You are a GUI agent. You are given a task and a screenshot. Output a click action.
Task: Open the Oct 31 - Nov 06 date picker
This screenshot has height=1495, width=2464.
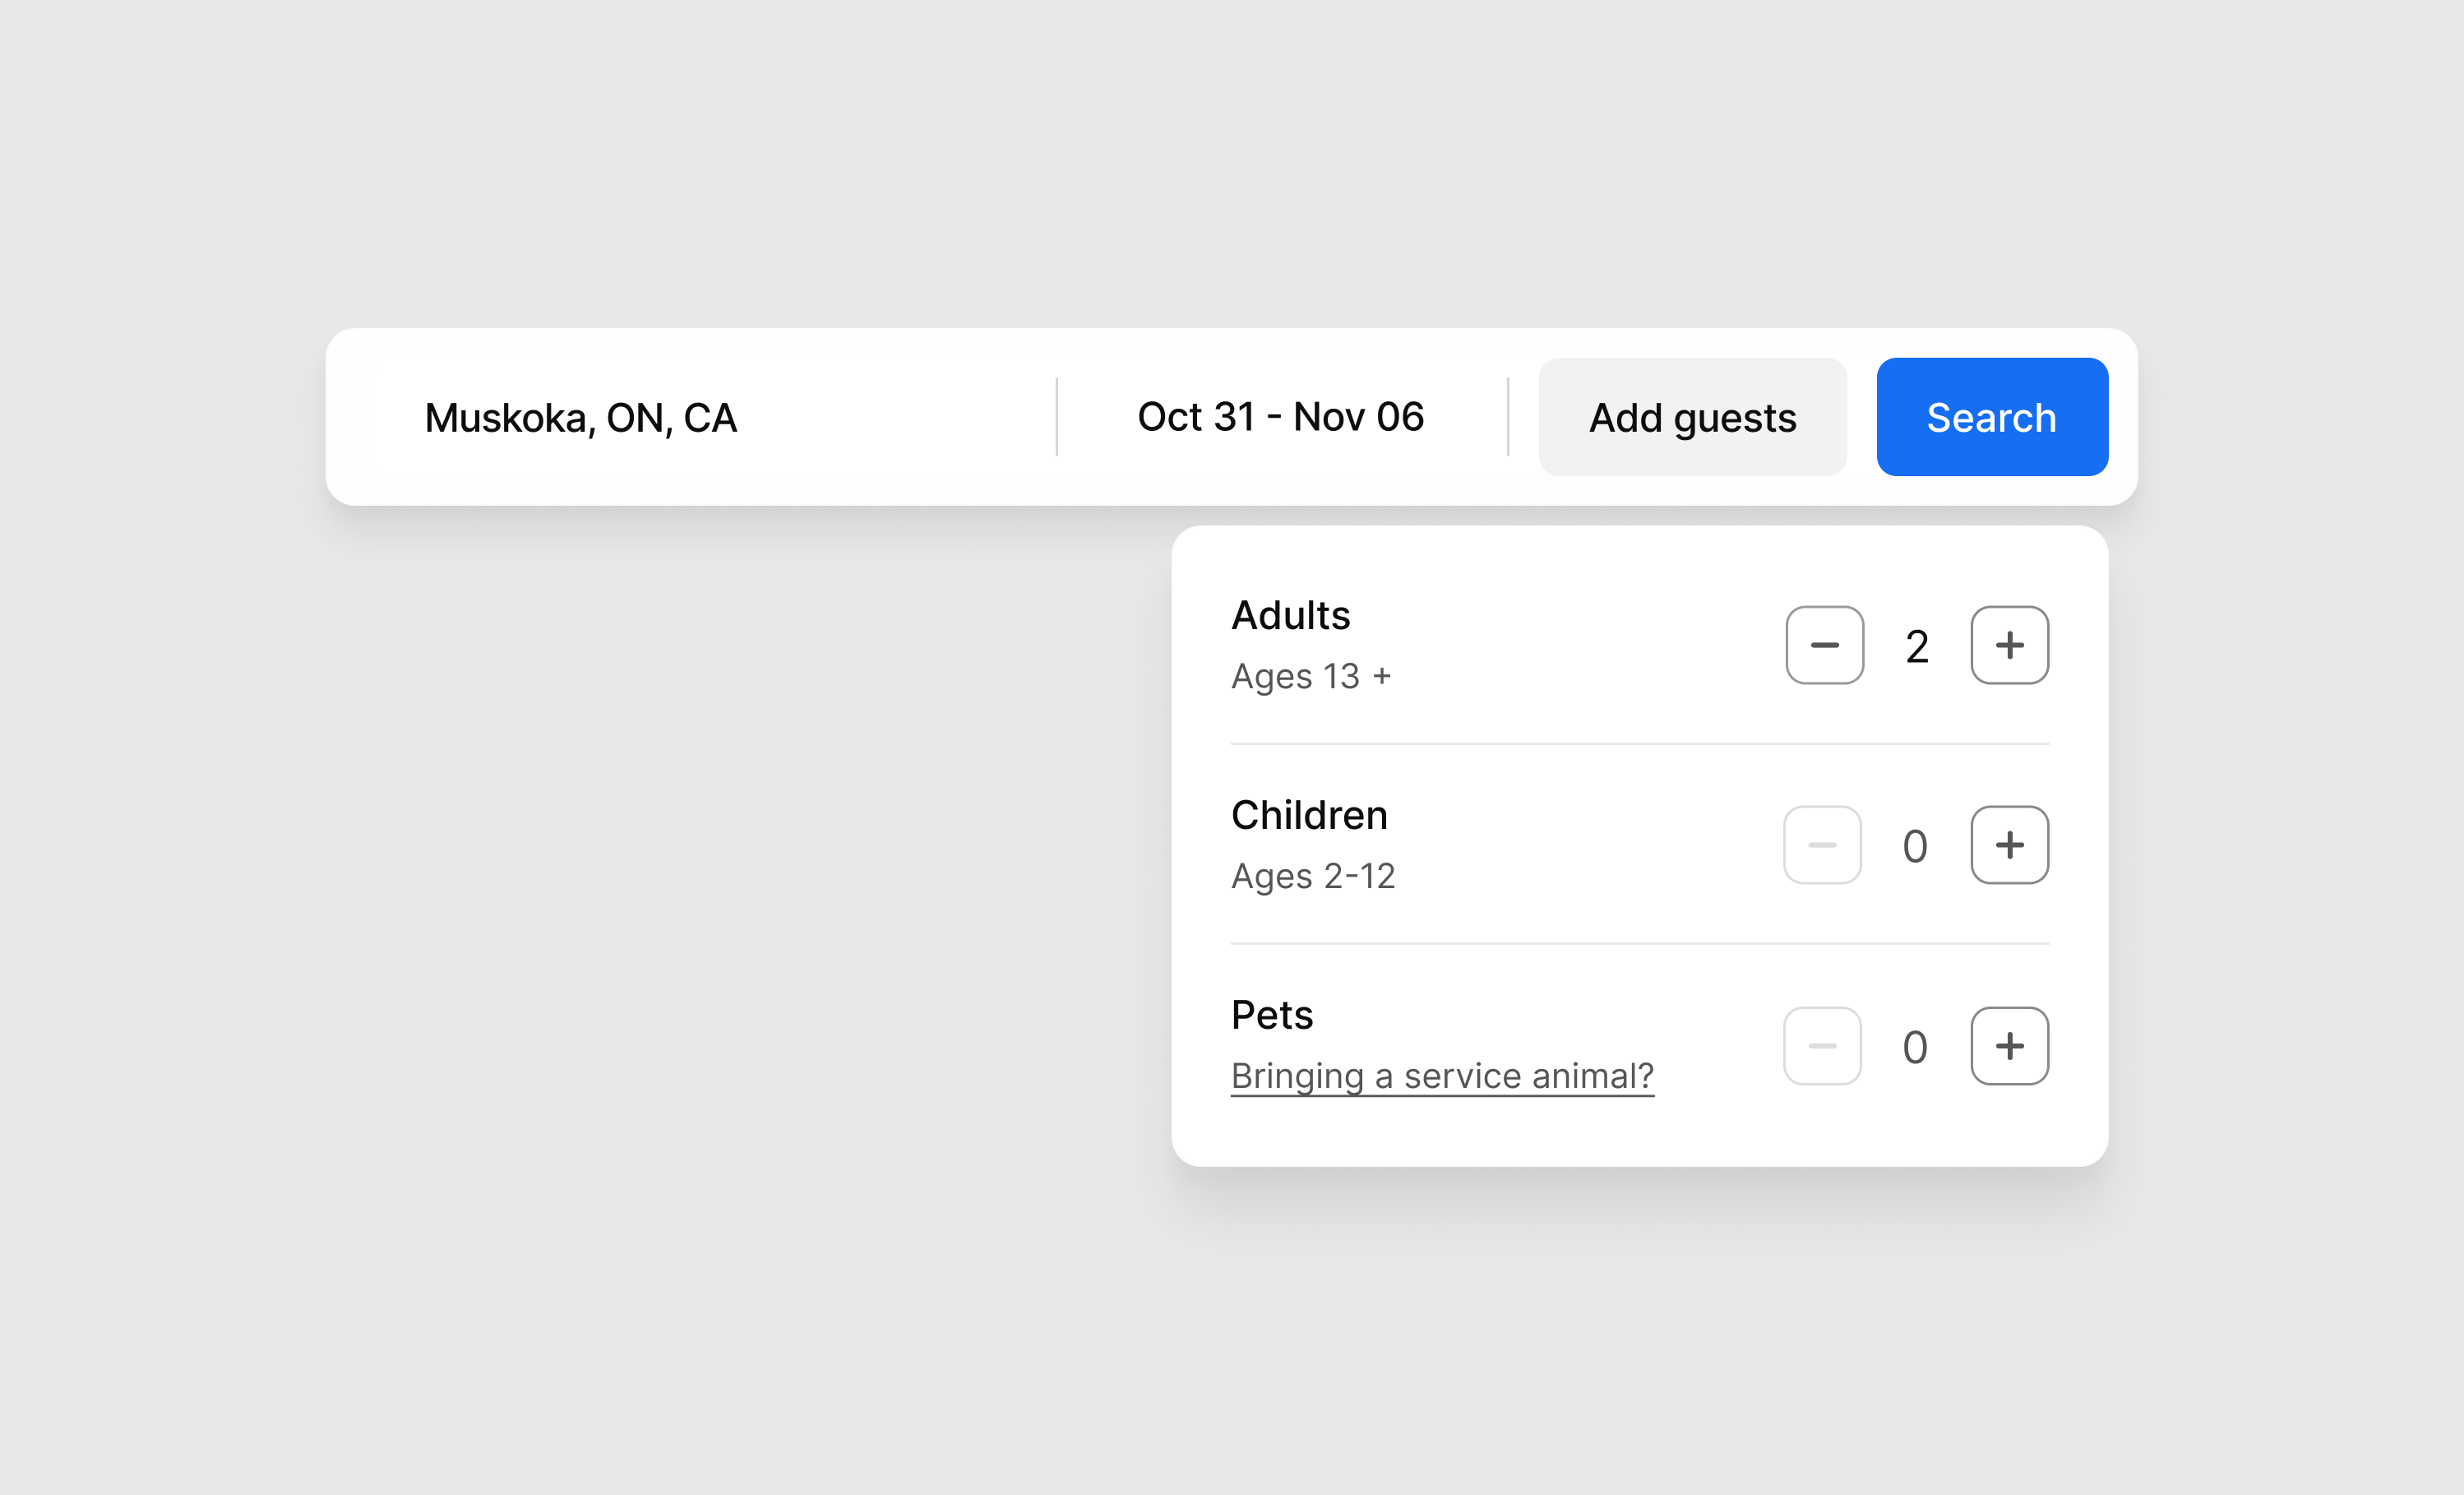[1280, 417]
